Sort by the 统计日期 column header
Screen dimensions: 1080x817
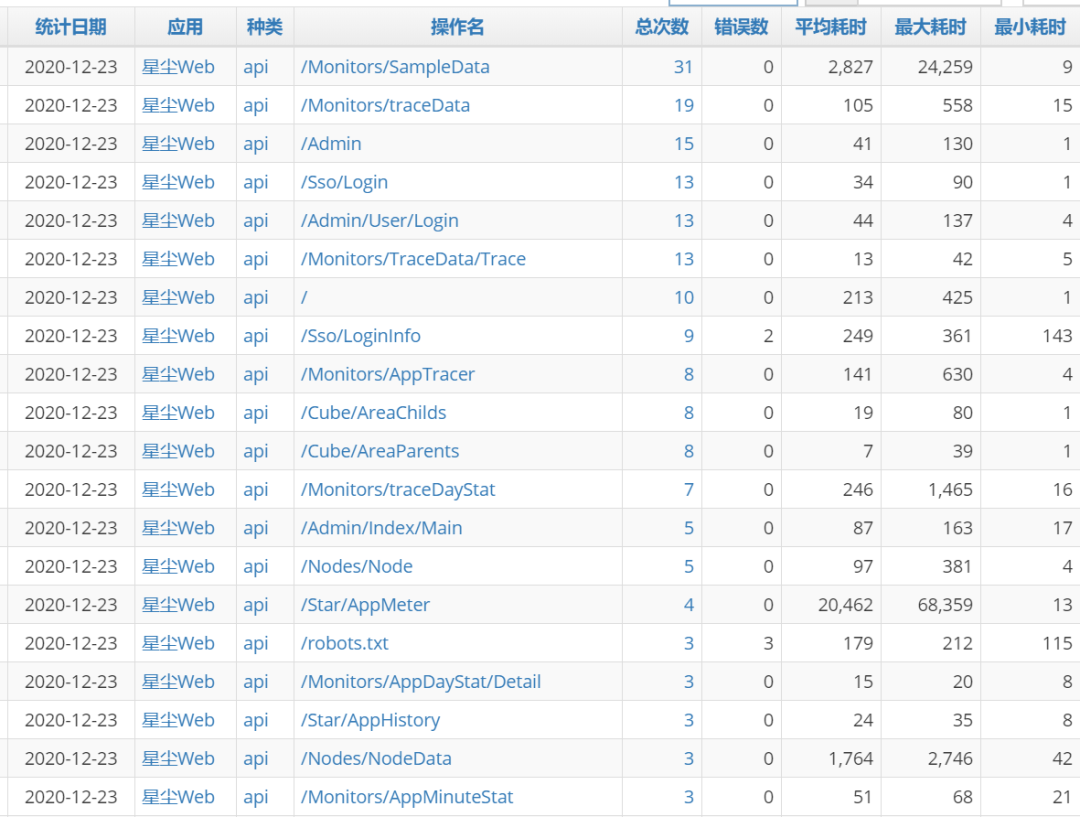click(71, 27)
